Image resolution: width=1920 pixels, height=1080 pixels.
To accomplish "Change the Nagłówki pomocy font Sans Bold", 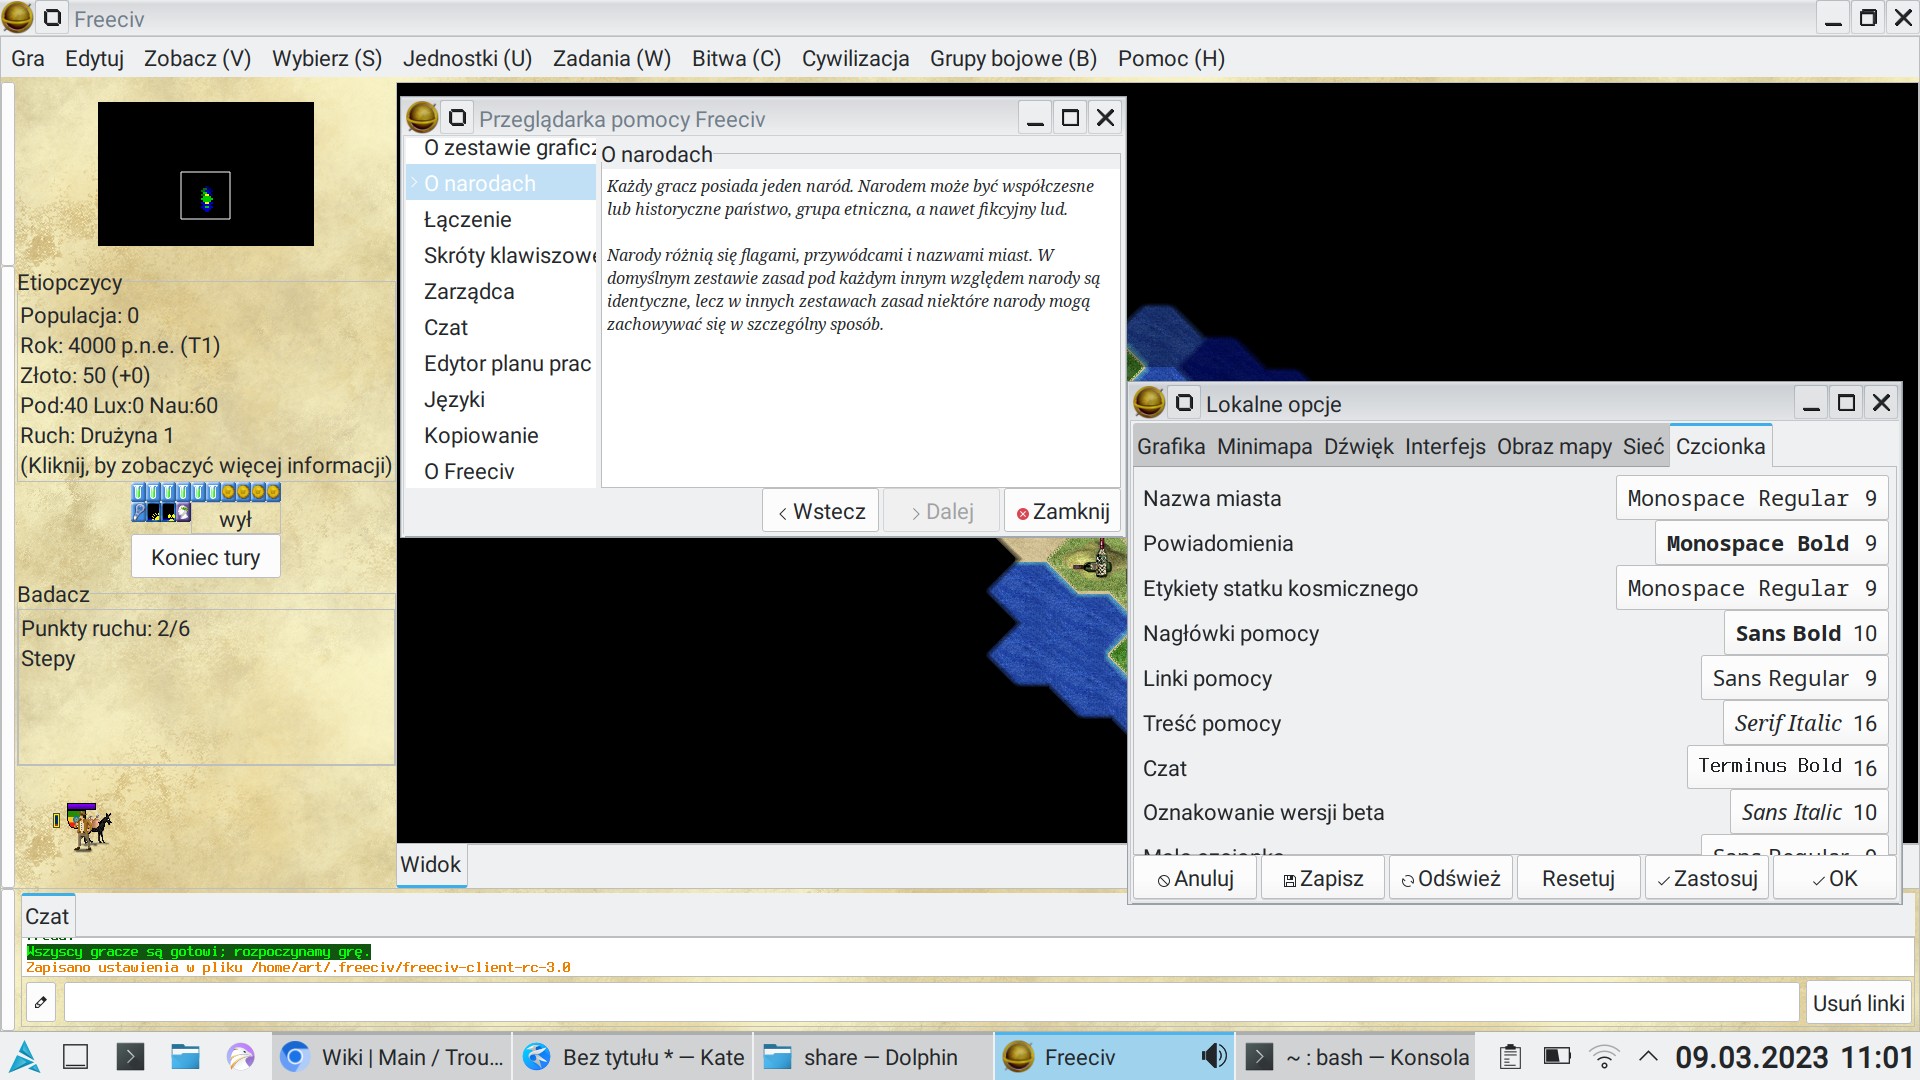I will (x=1806, y=633).
